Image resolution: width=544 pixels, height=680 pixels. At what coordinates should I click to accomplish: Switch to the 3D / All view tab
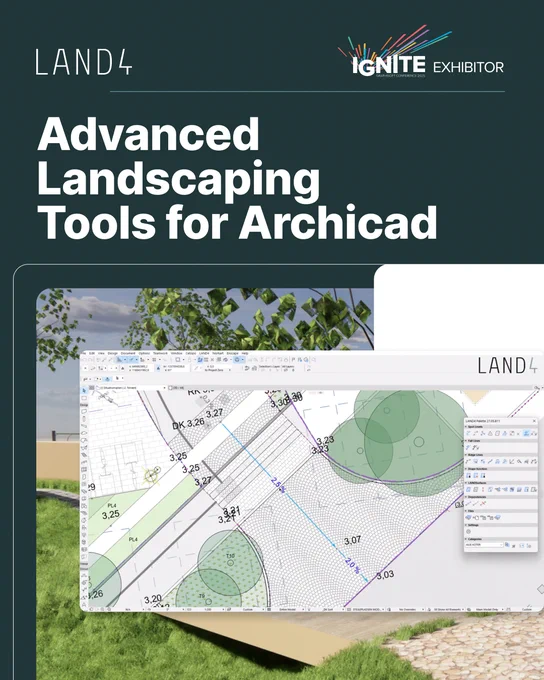point(179,388)
